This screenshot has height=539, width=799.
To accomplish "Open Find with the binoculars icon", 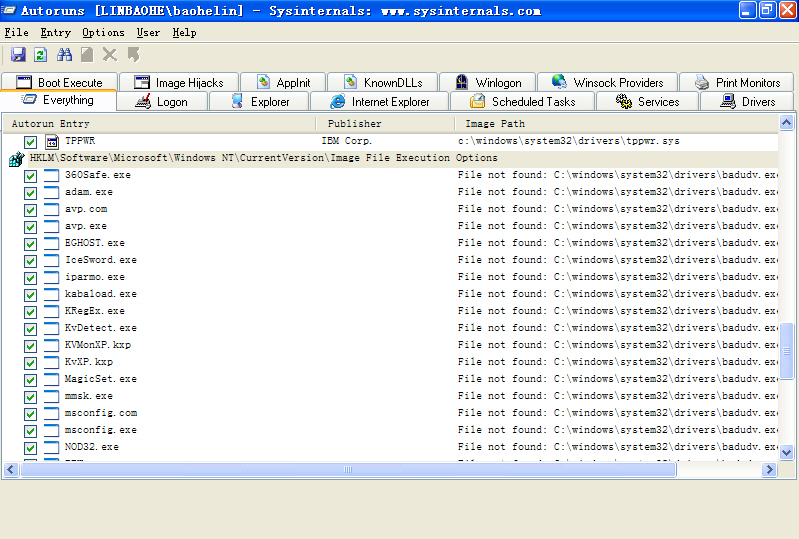I will (x=64, y=55).
